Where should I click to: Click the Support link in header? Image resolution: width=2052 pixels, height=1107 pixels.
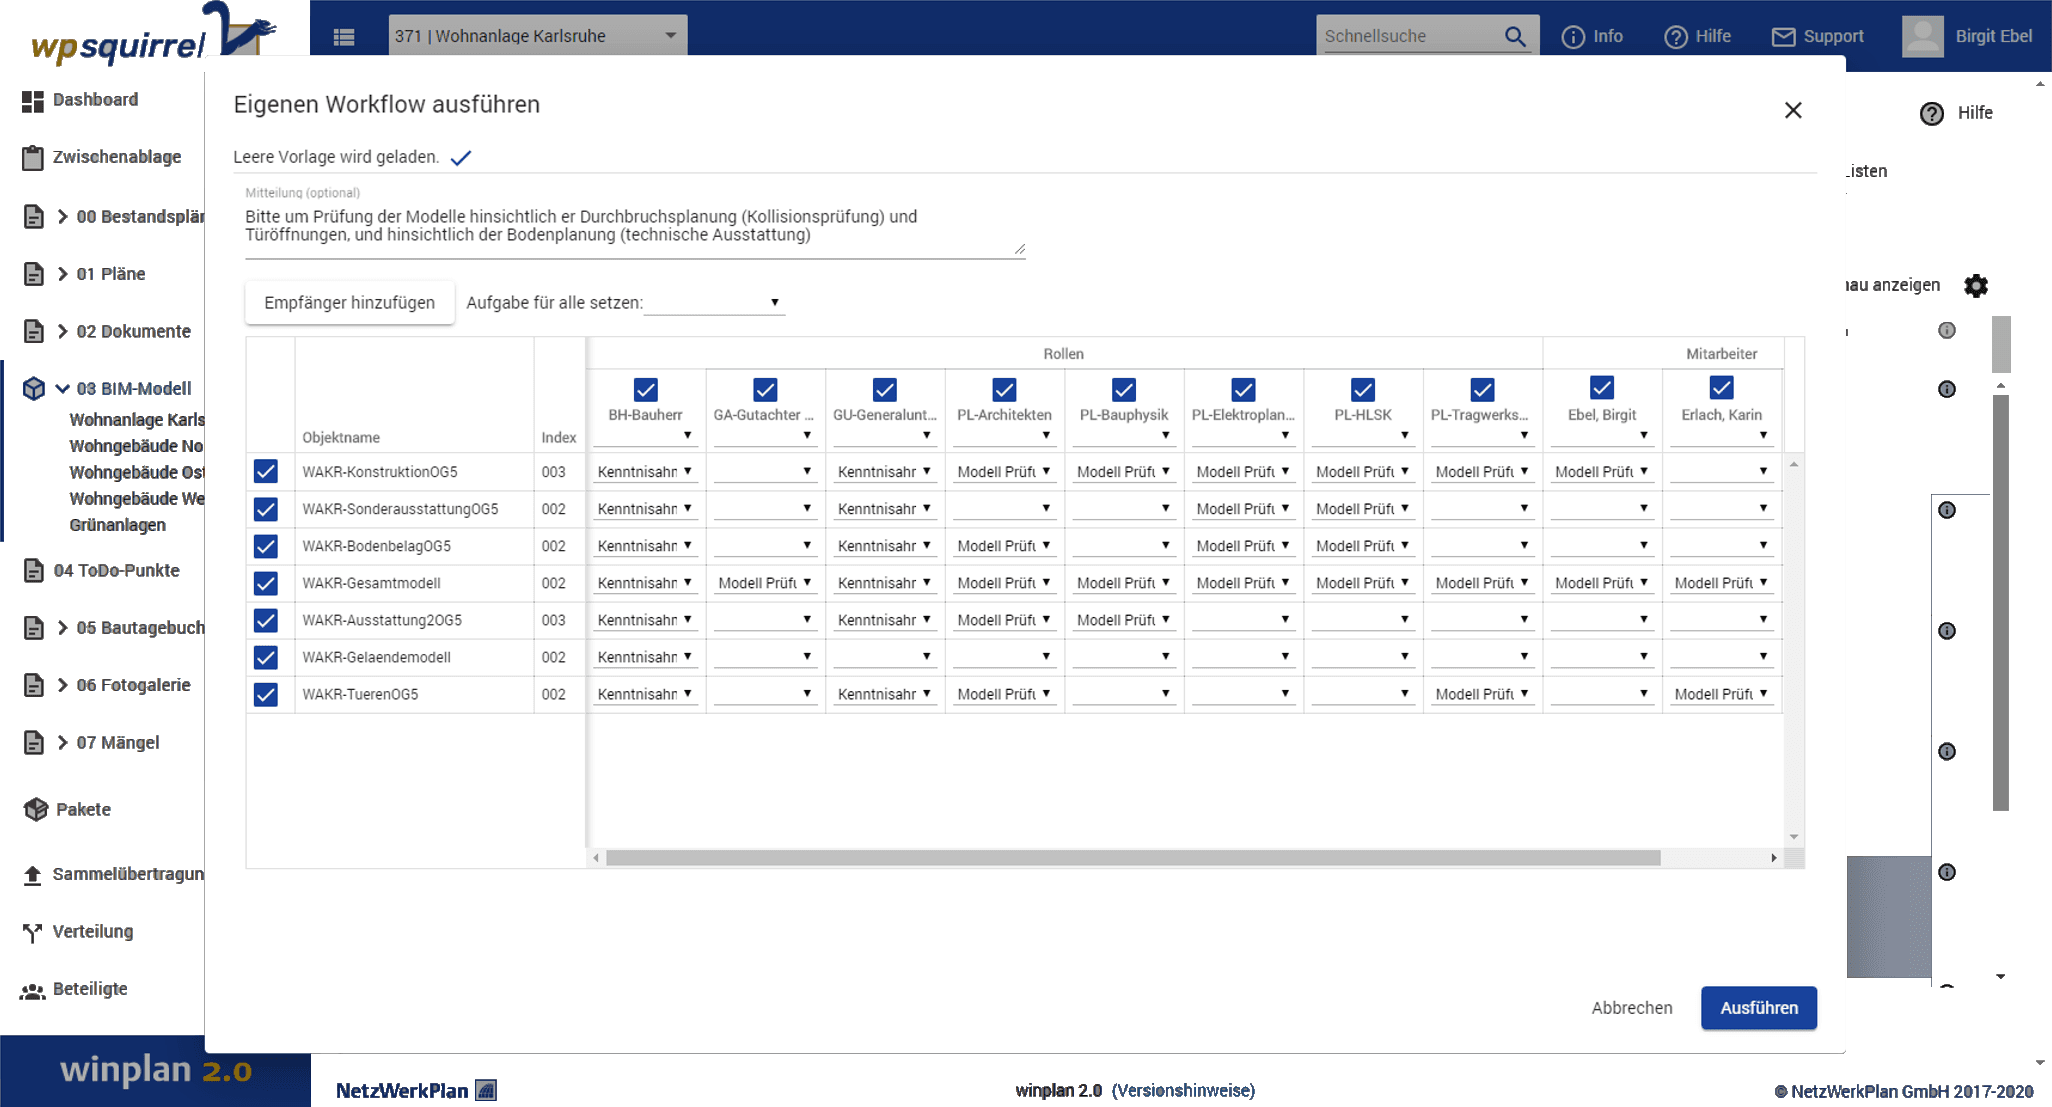(1833, 36)
